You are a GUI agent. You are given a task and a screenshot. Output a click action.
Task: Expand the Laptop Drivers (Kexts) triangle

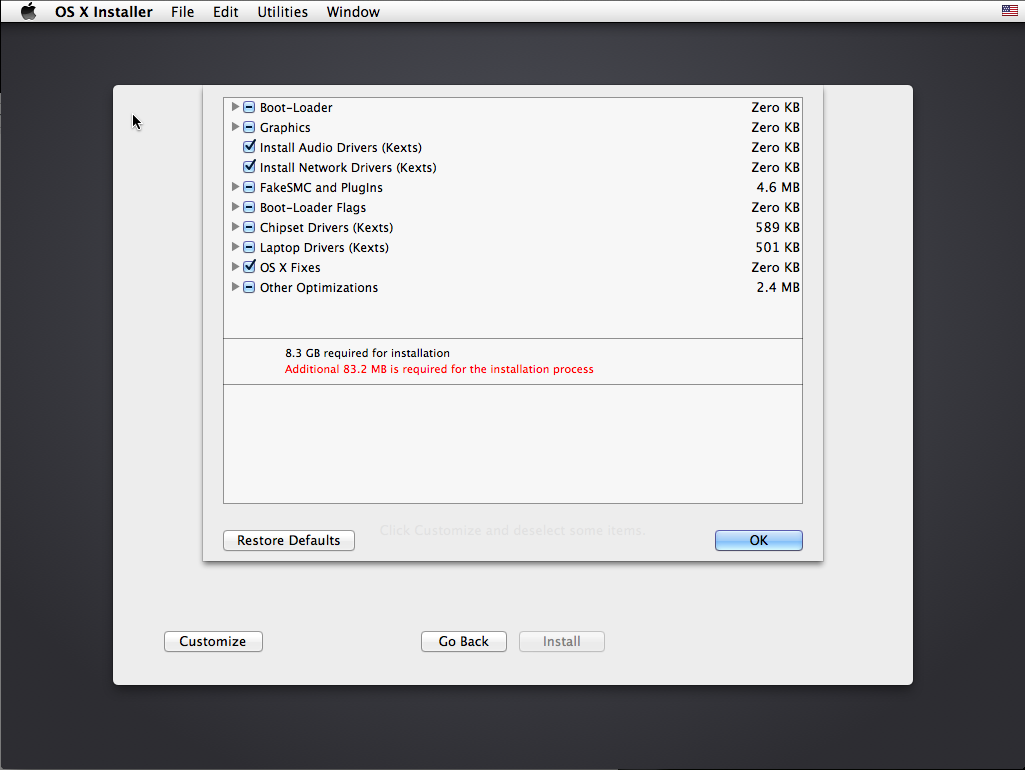[x=235, y=246]
